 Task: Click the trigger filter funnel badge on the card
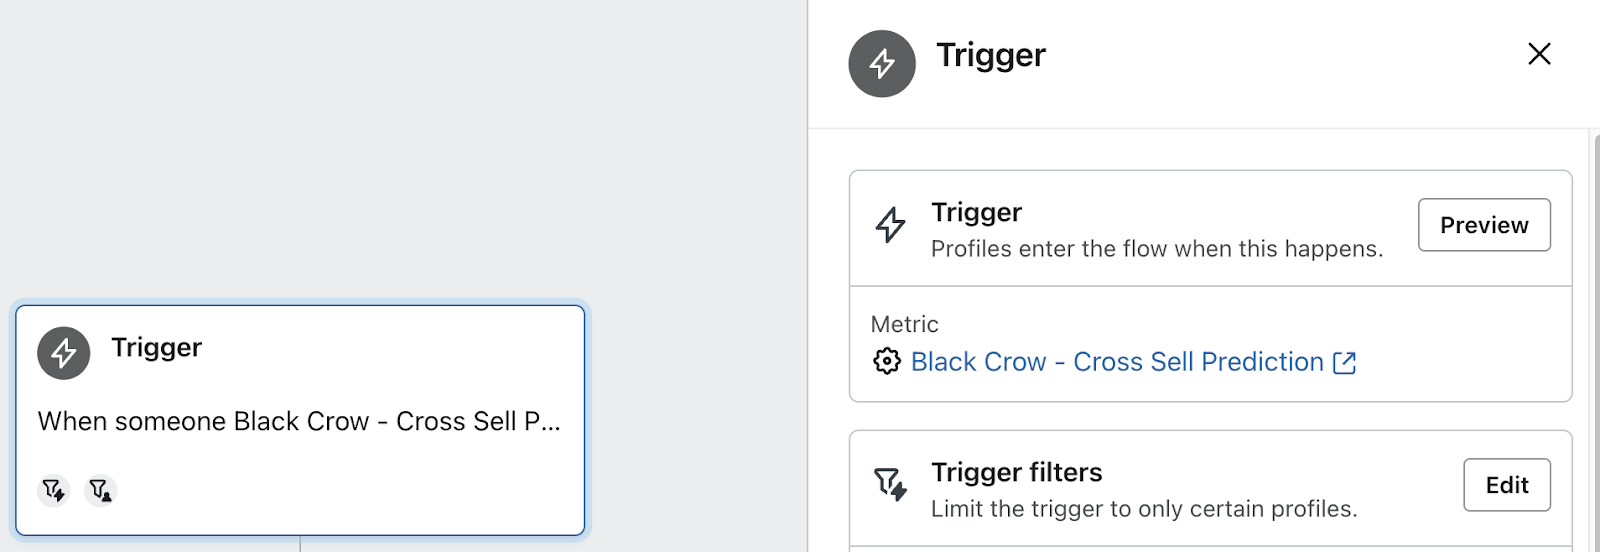(54, 490)
